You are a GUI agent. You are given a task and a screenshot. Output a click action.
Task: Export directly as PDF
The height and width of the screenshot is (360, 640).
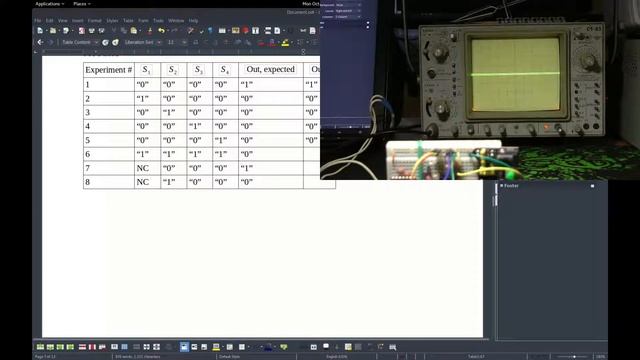coord(82,31)
